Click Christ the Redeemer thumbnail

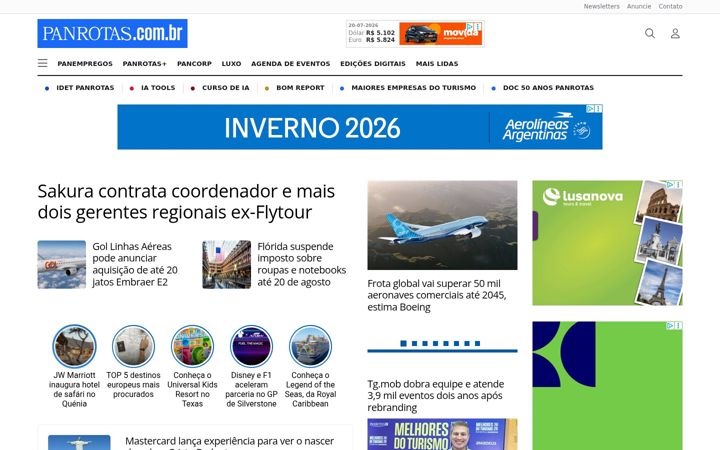coord(79,443)
